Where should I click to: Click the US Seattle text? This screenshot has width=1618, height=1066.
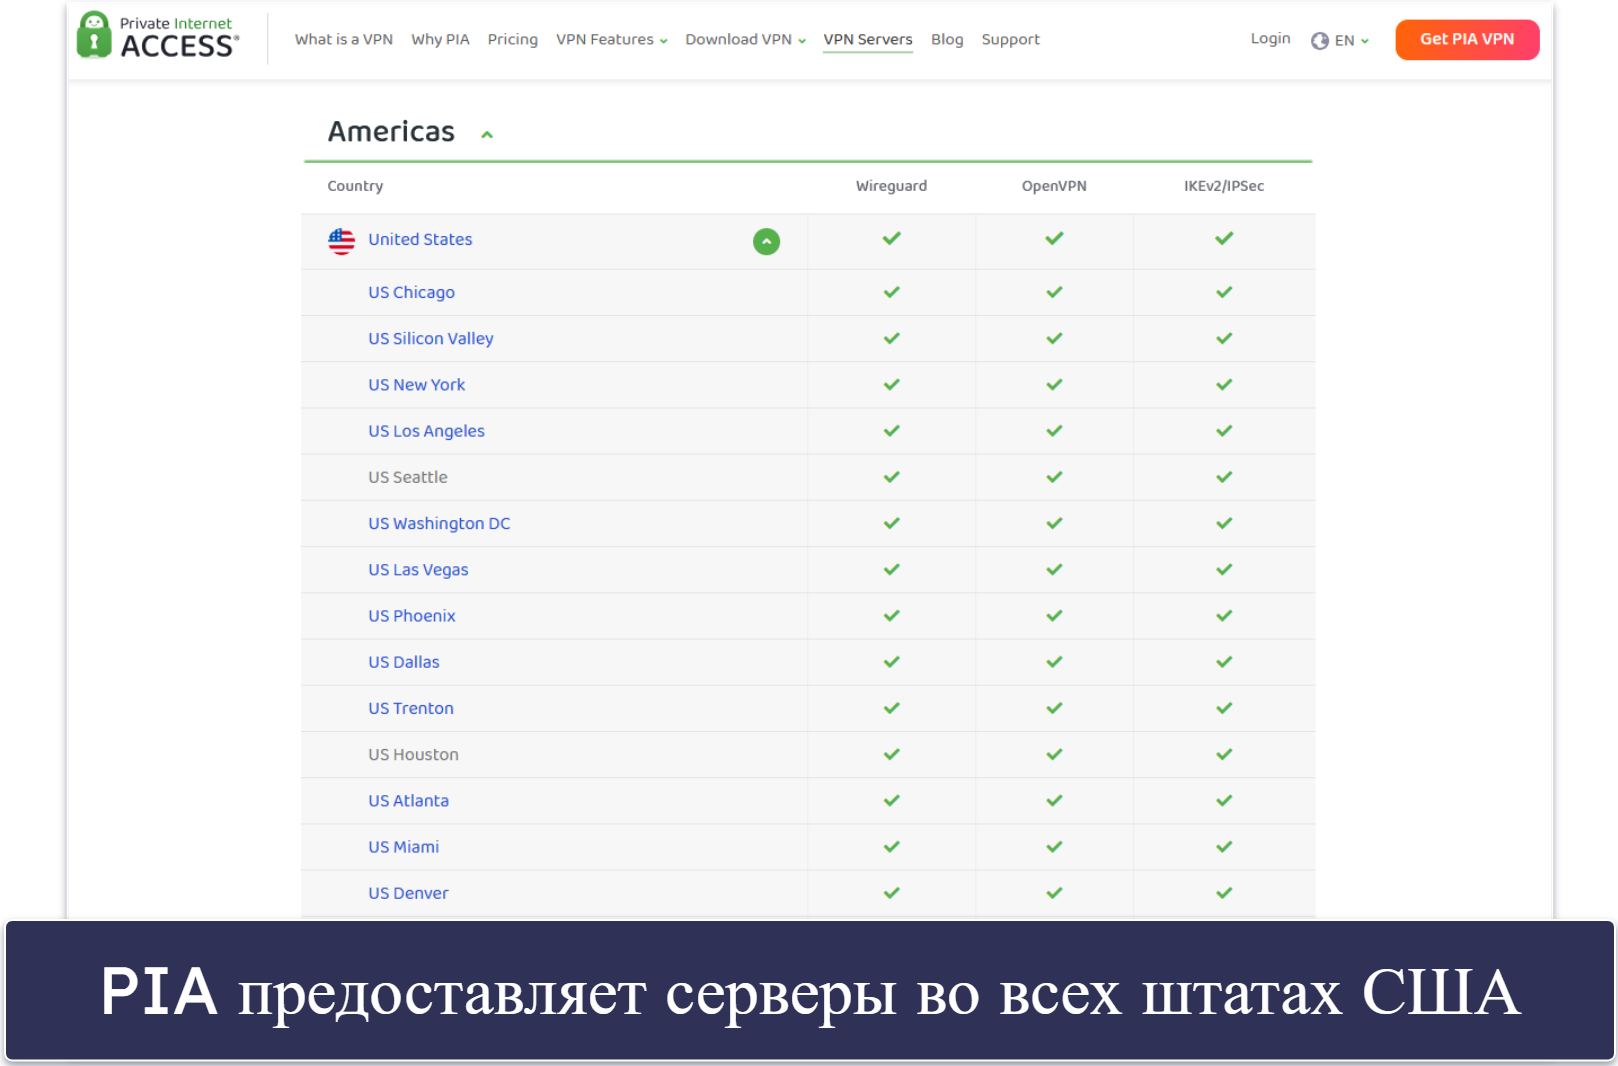pos(408,477)
